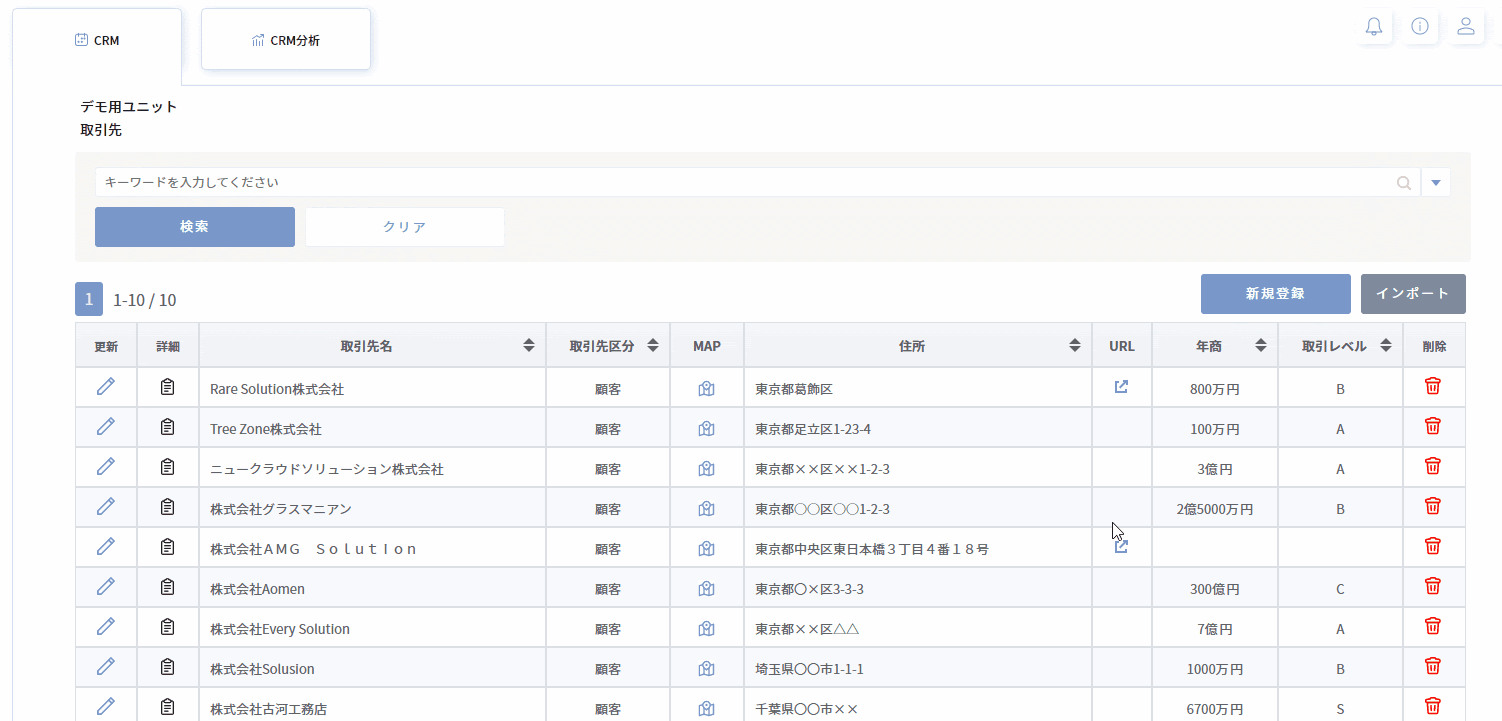Open details for 株式会社Every Solution

point(168,627)
